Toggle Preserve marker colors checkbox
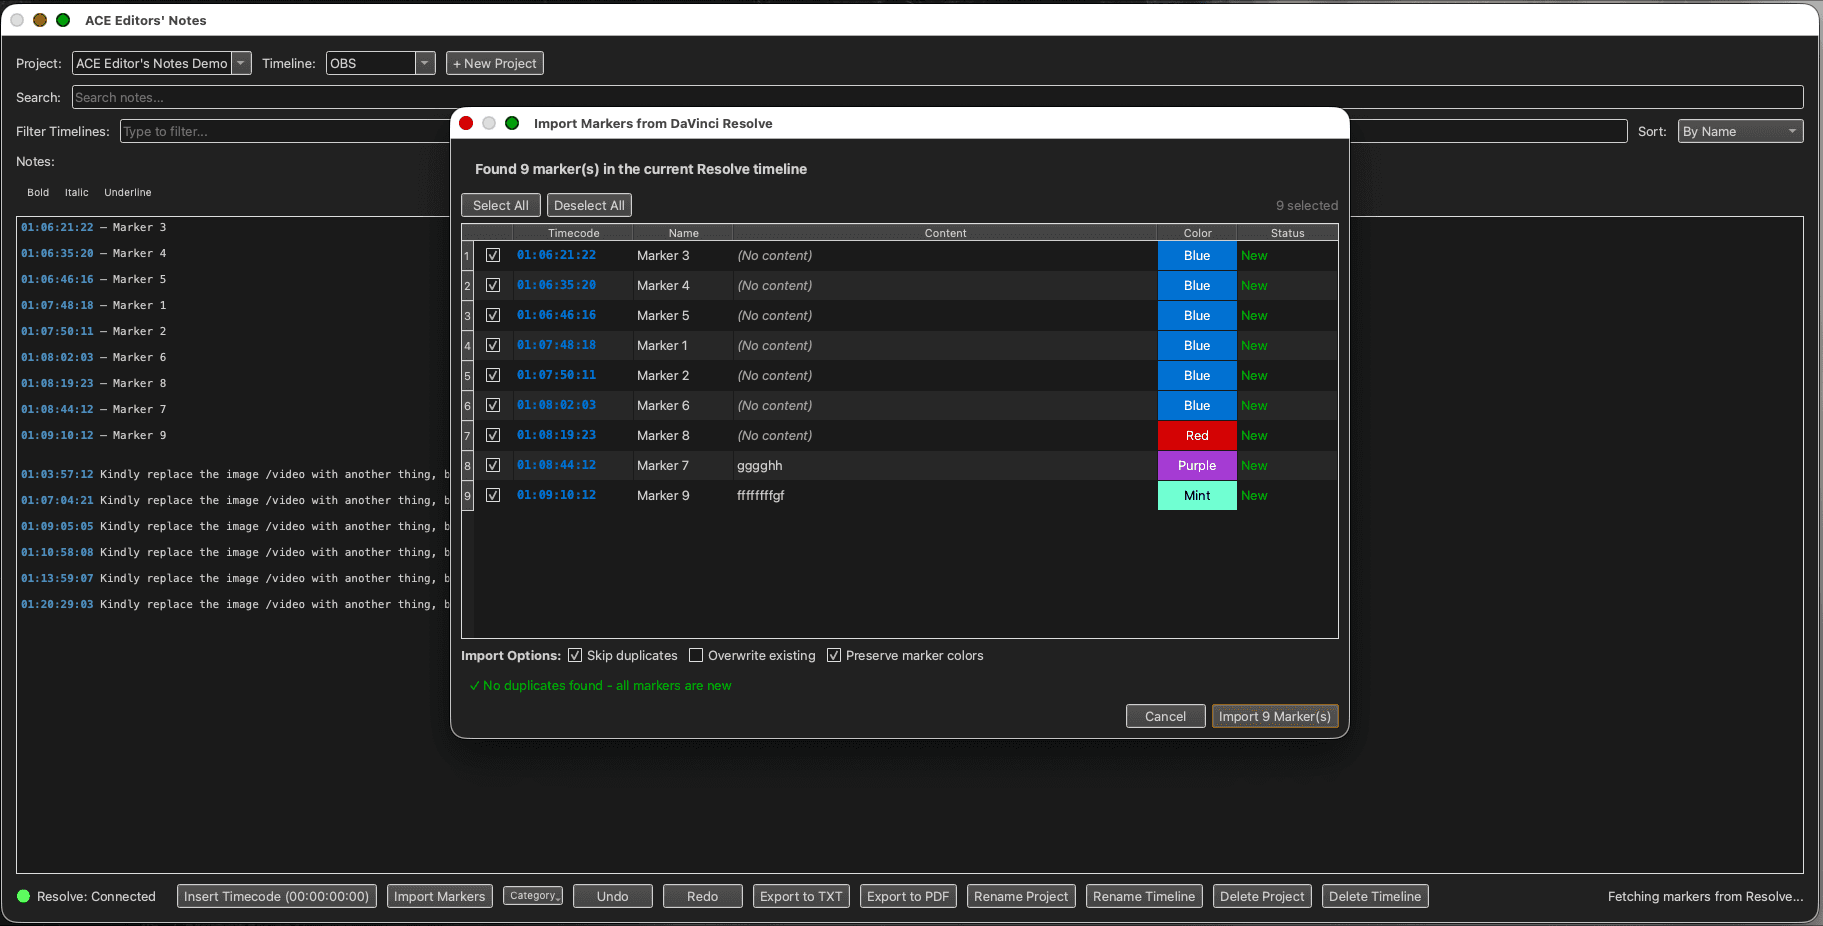The image size is (1823, 926). tap(834, 655)
